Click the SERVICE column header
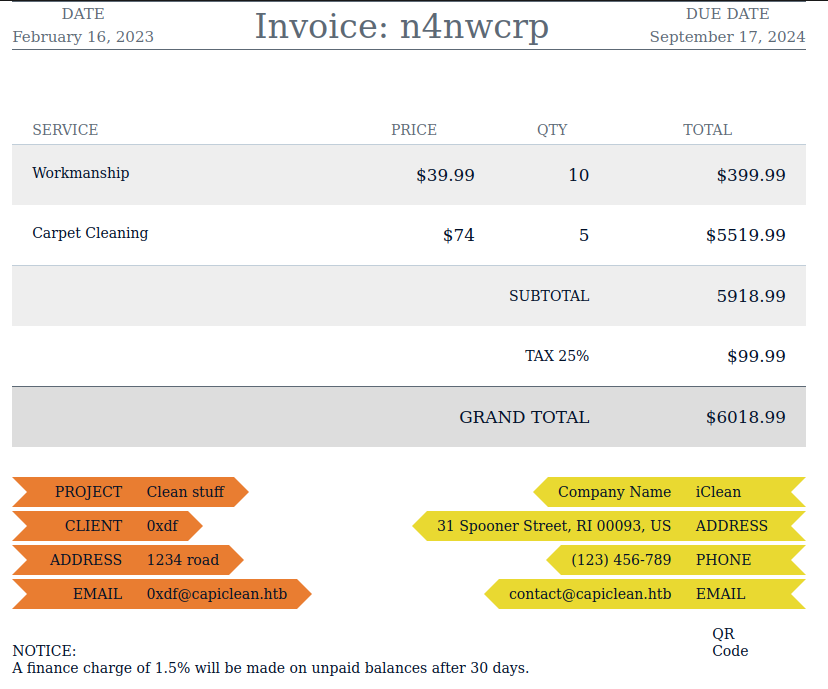 (x=65, y=130)
